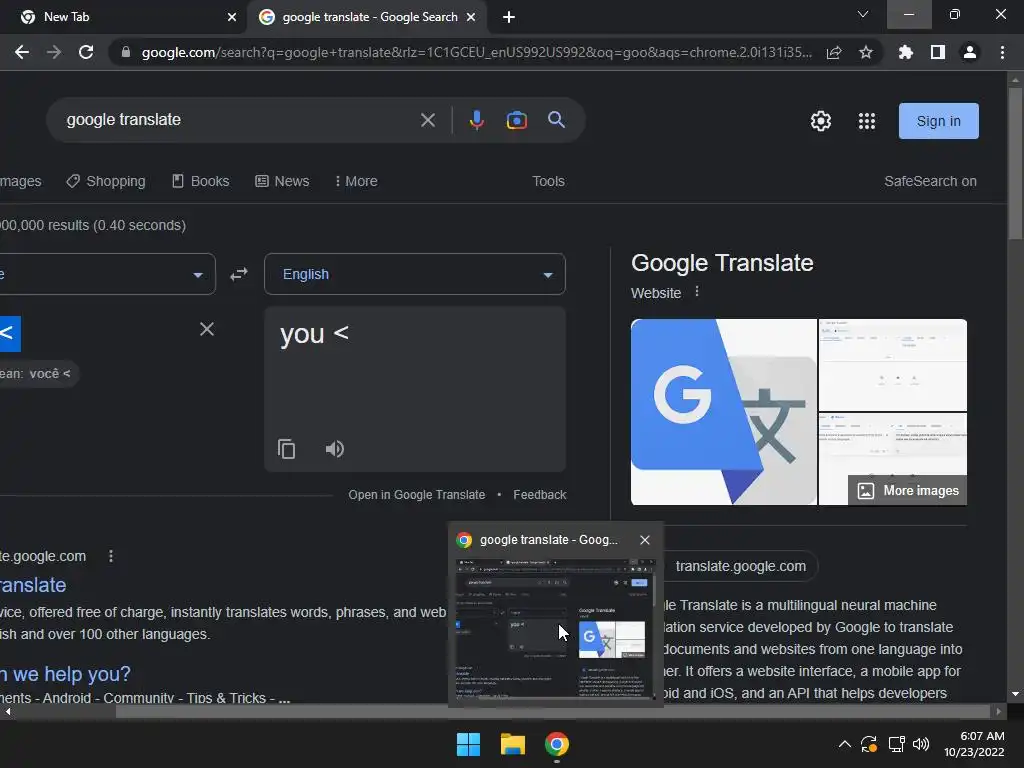This screenshot has height=768, width=1024.
Task: Open volume control in system tray
Action: tap(921, 744)
